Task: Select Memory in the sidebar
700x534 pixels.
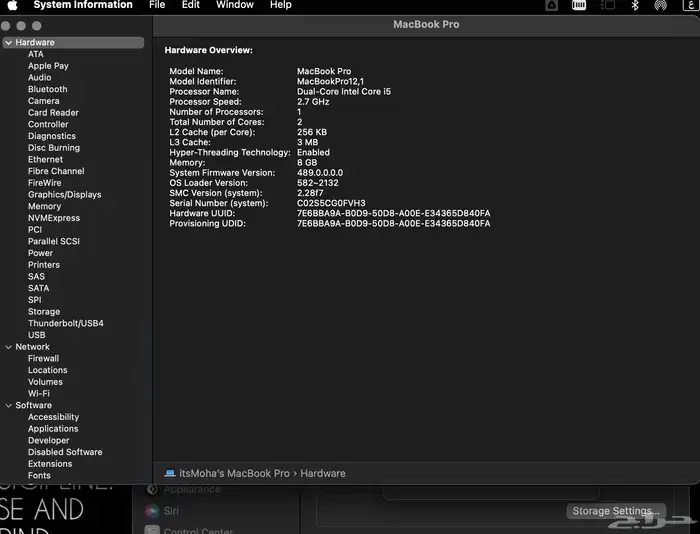Action: [44, 206]
